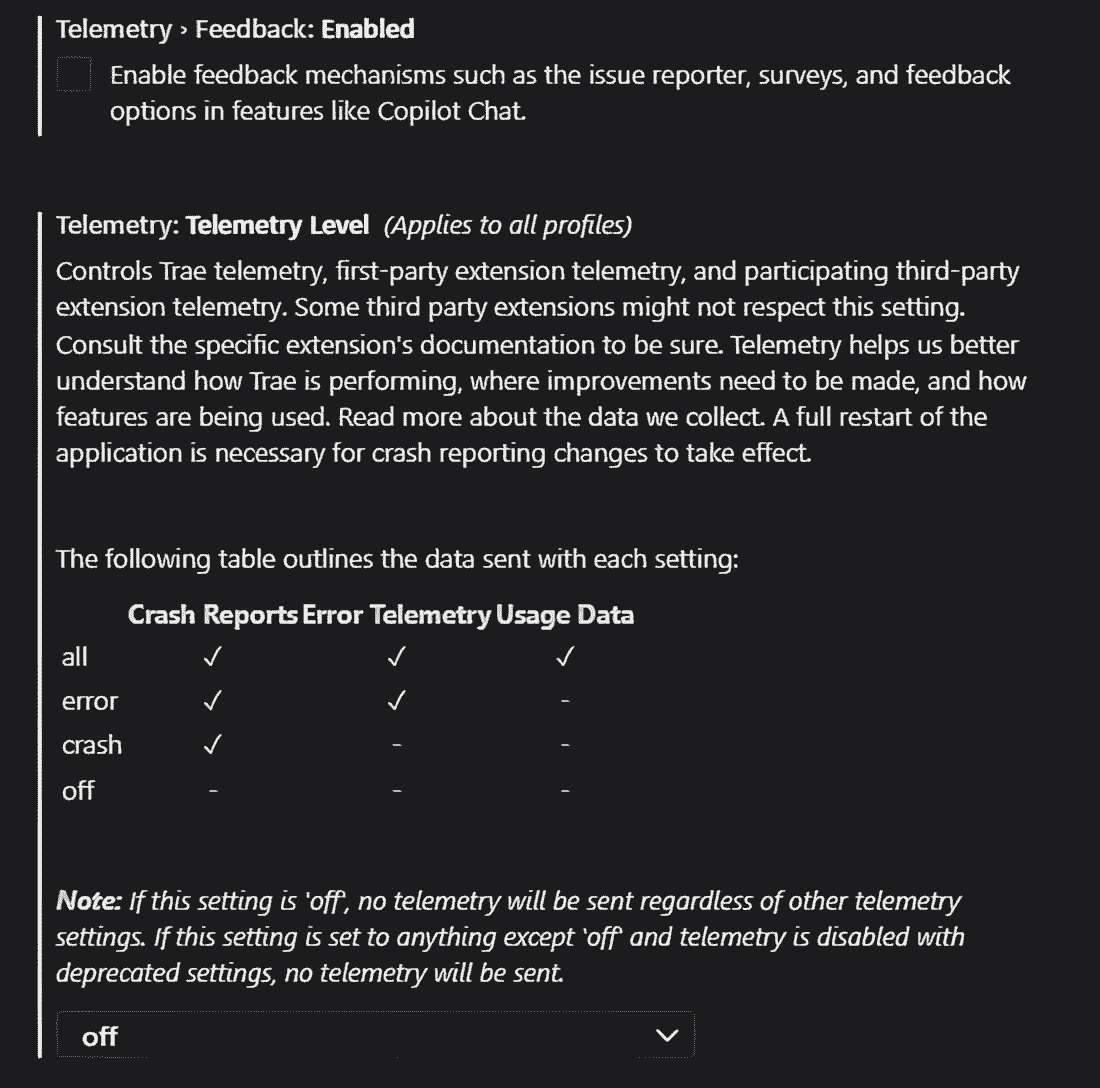Click the 'Usage Data' column header
1100x1088 pixels.
pos(564,615)
